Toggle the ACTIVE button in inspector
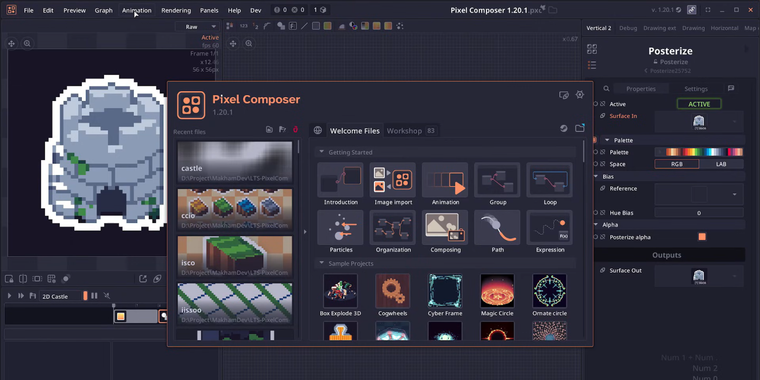Screen dimensions: 760x380 (x=699, y=104)
